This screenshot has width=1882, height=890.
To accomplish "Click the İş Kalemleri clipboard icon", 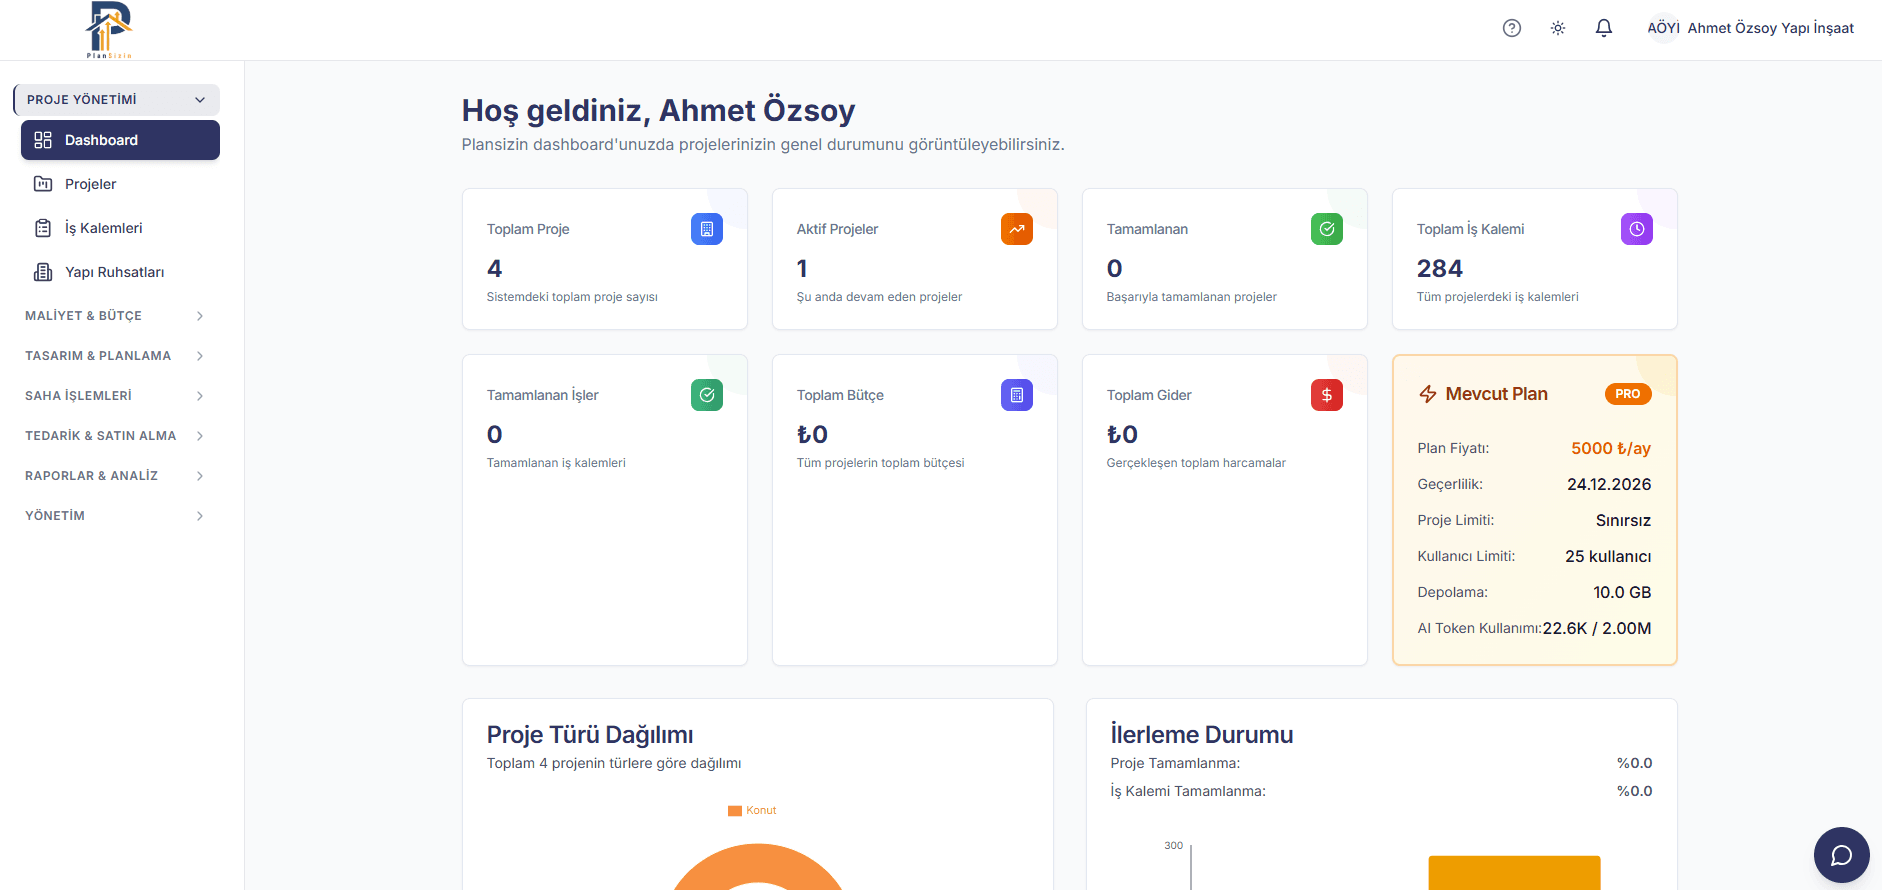I will [43, 228].
